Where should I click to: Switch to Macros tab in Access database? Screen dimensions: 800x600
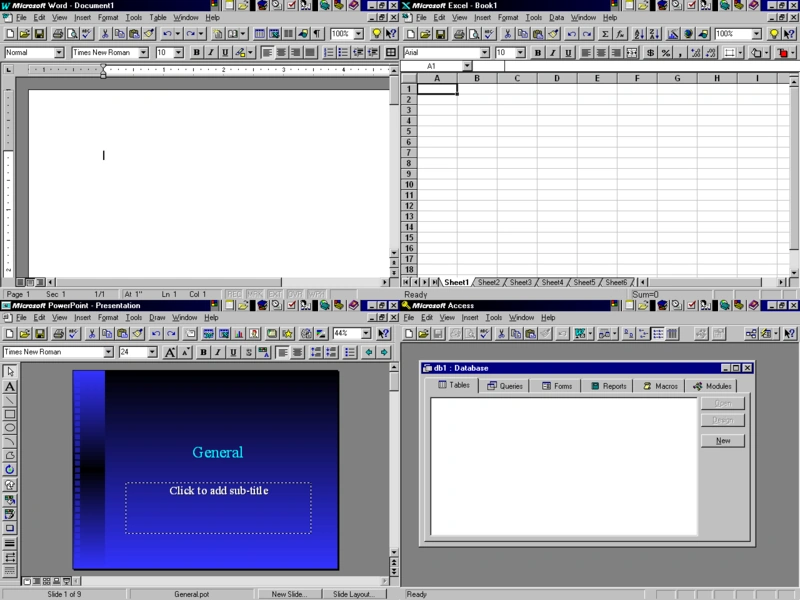[661, 386]
